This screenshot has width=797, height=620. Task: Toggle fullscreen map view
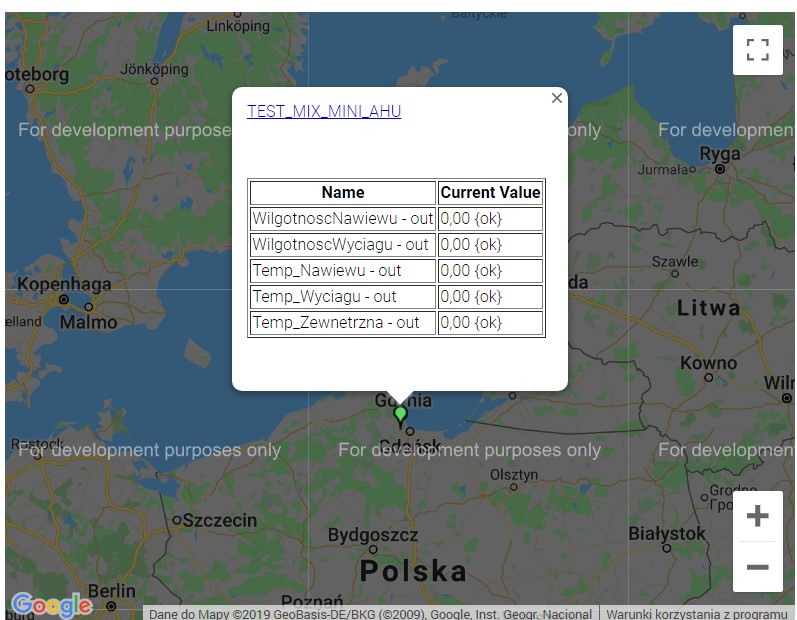coord(757,50)
